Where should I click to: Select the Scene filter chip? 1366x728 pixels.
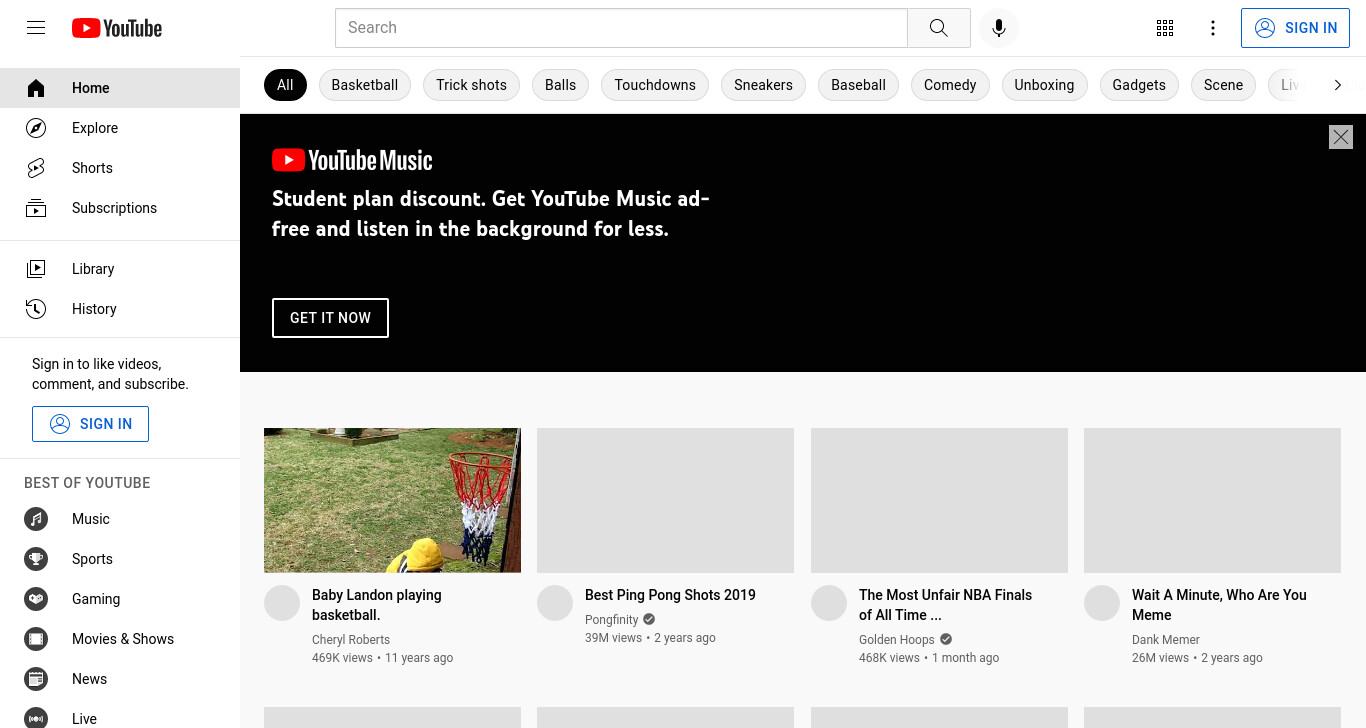(1223, 85)
